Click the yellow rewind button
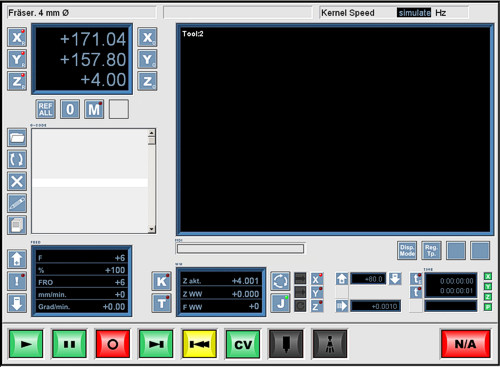This screenshot has height=367, width=500. (199, 344)
